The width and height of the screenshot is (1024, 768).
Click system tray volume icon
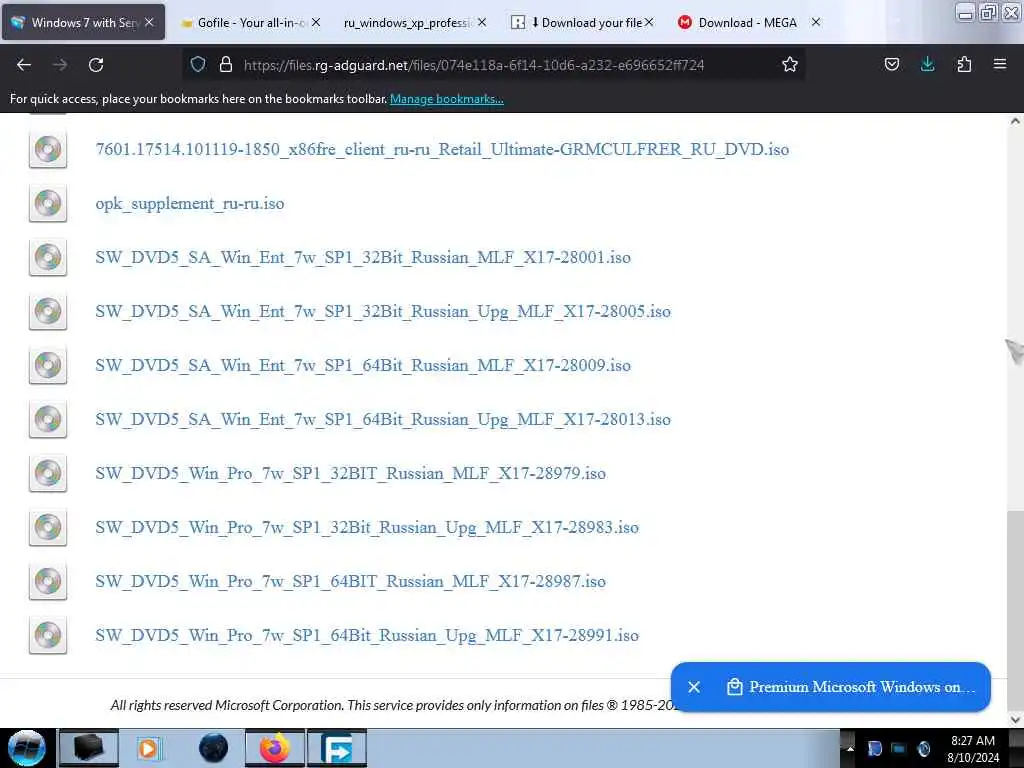point(923,748)
